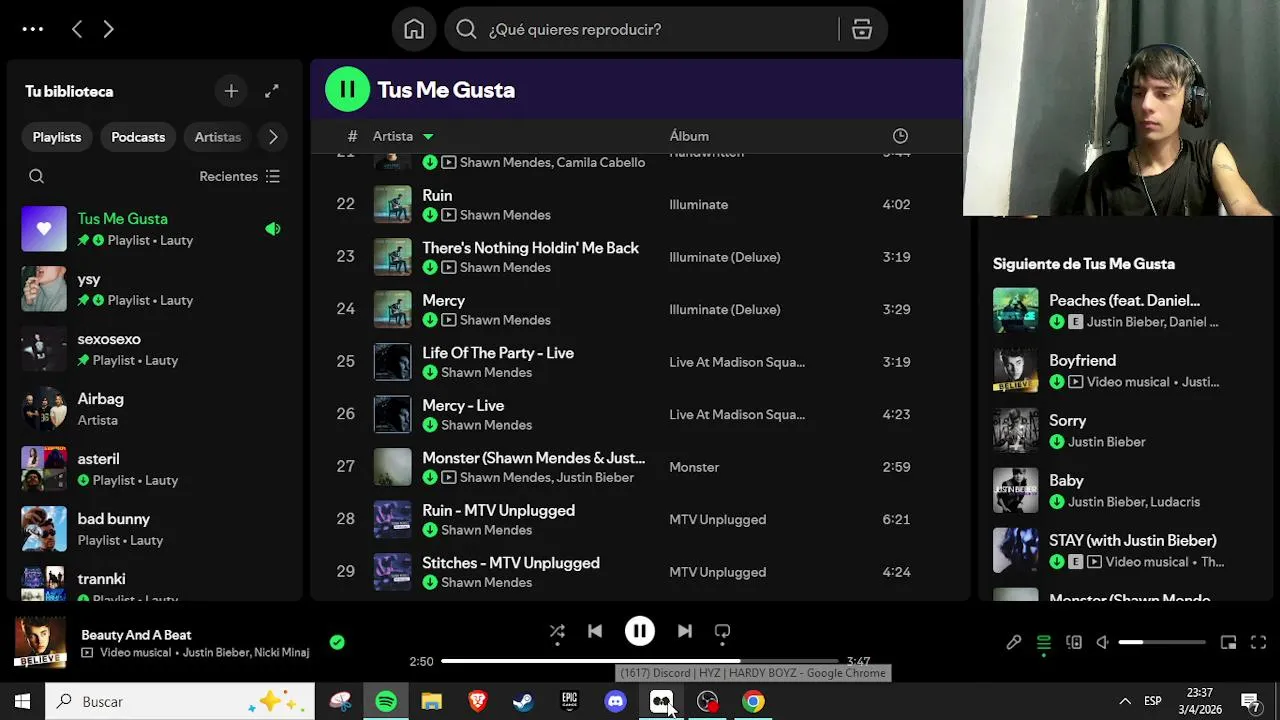The width and height of the screenshot is (1280, 720).
Task: Open the Windows Start menu
Action: tap(22, 702)
